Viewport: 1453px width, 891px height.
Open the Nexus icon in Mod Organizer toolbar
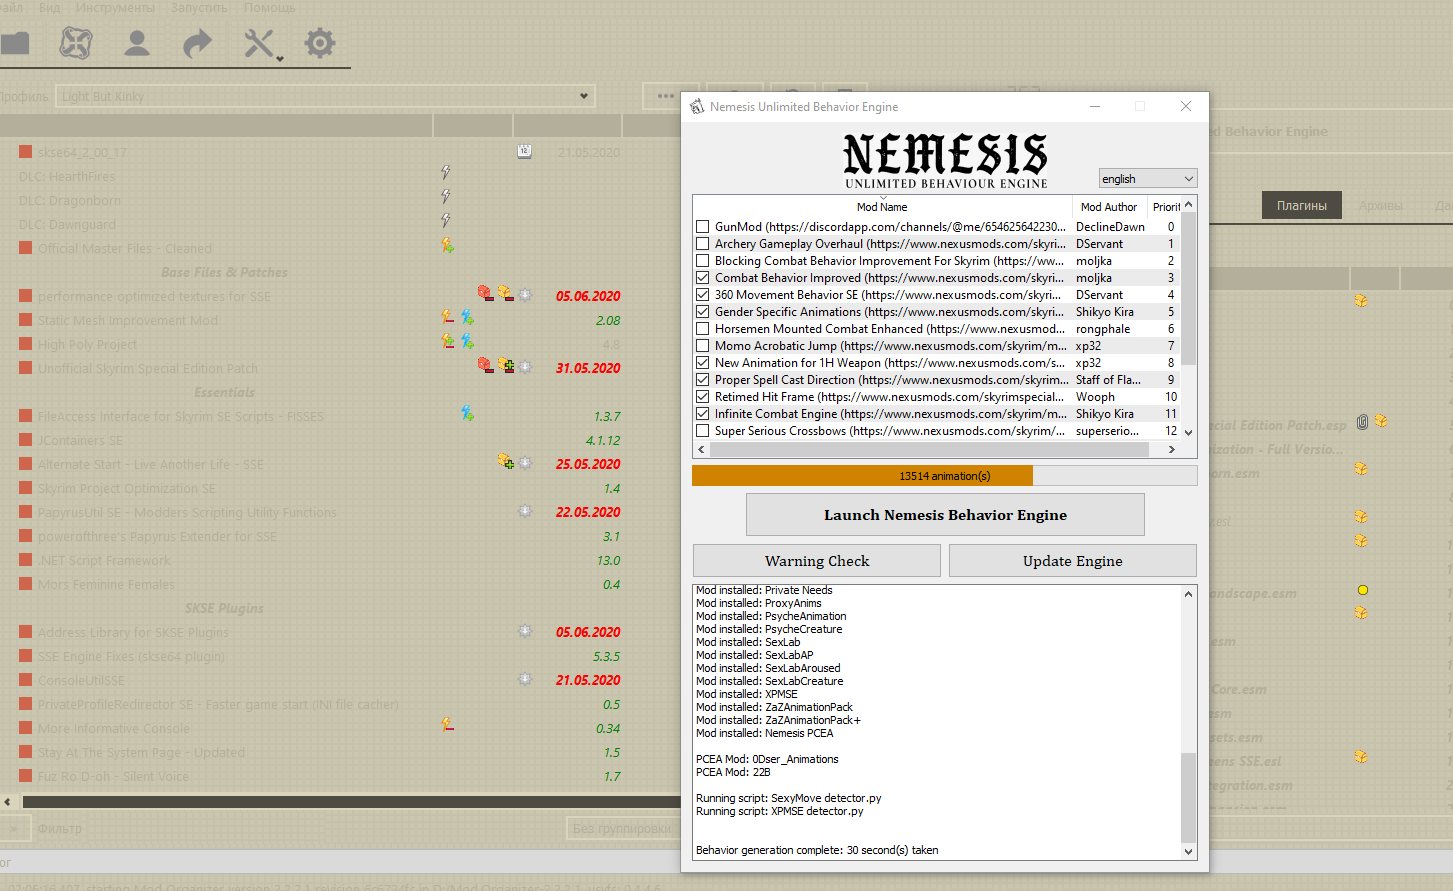coord(76,43)
